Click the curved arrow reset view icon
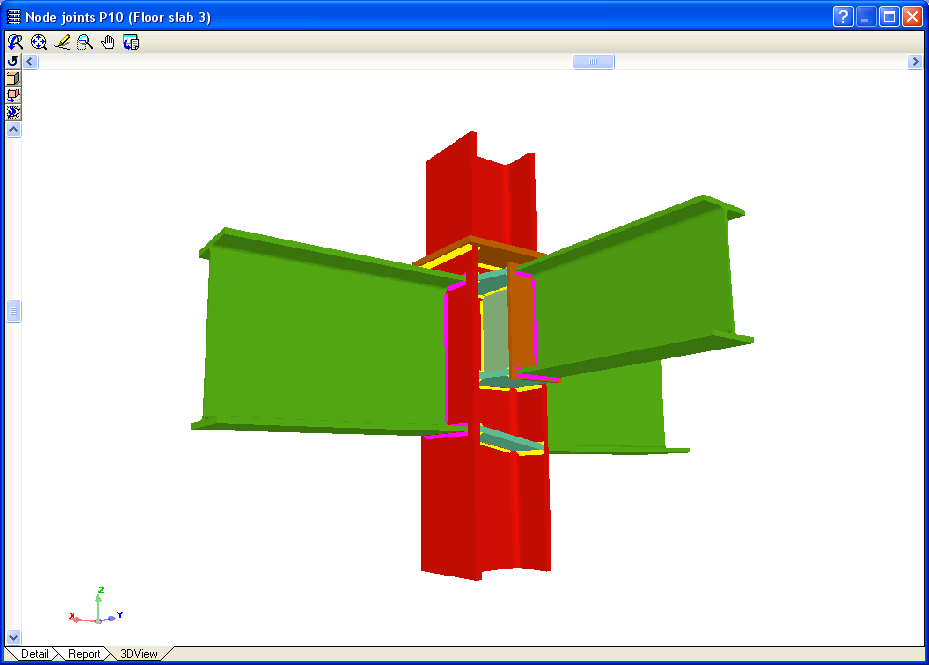 click(13, 61)
